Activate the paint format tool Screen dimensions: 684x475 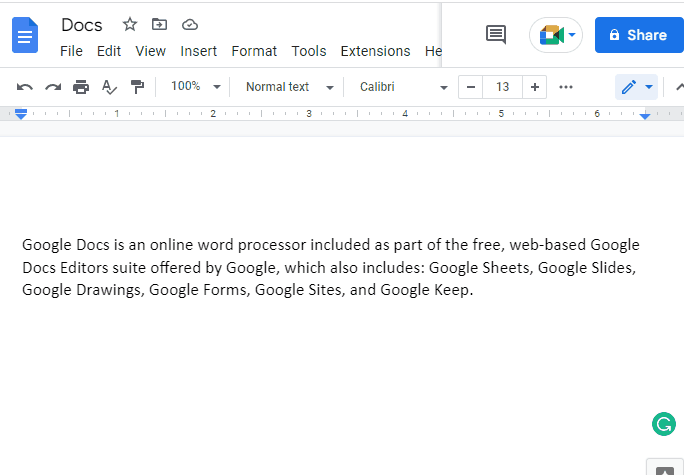[x=137, y=87]
